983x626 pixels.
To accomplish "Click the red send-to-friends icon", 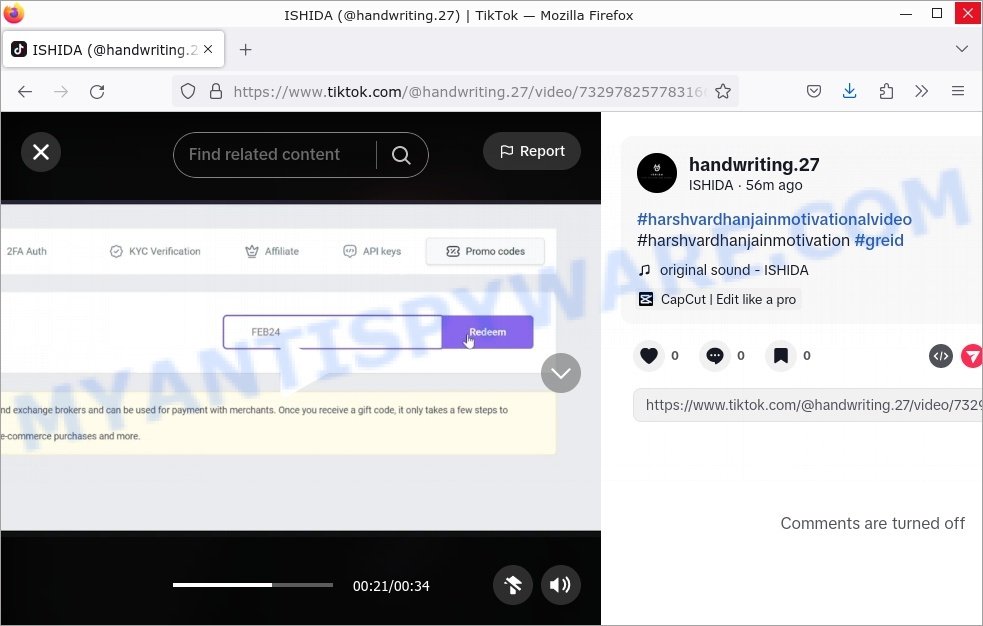I will pos(972,357).
